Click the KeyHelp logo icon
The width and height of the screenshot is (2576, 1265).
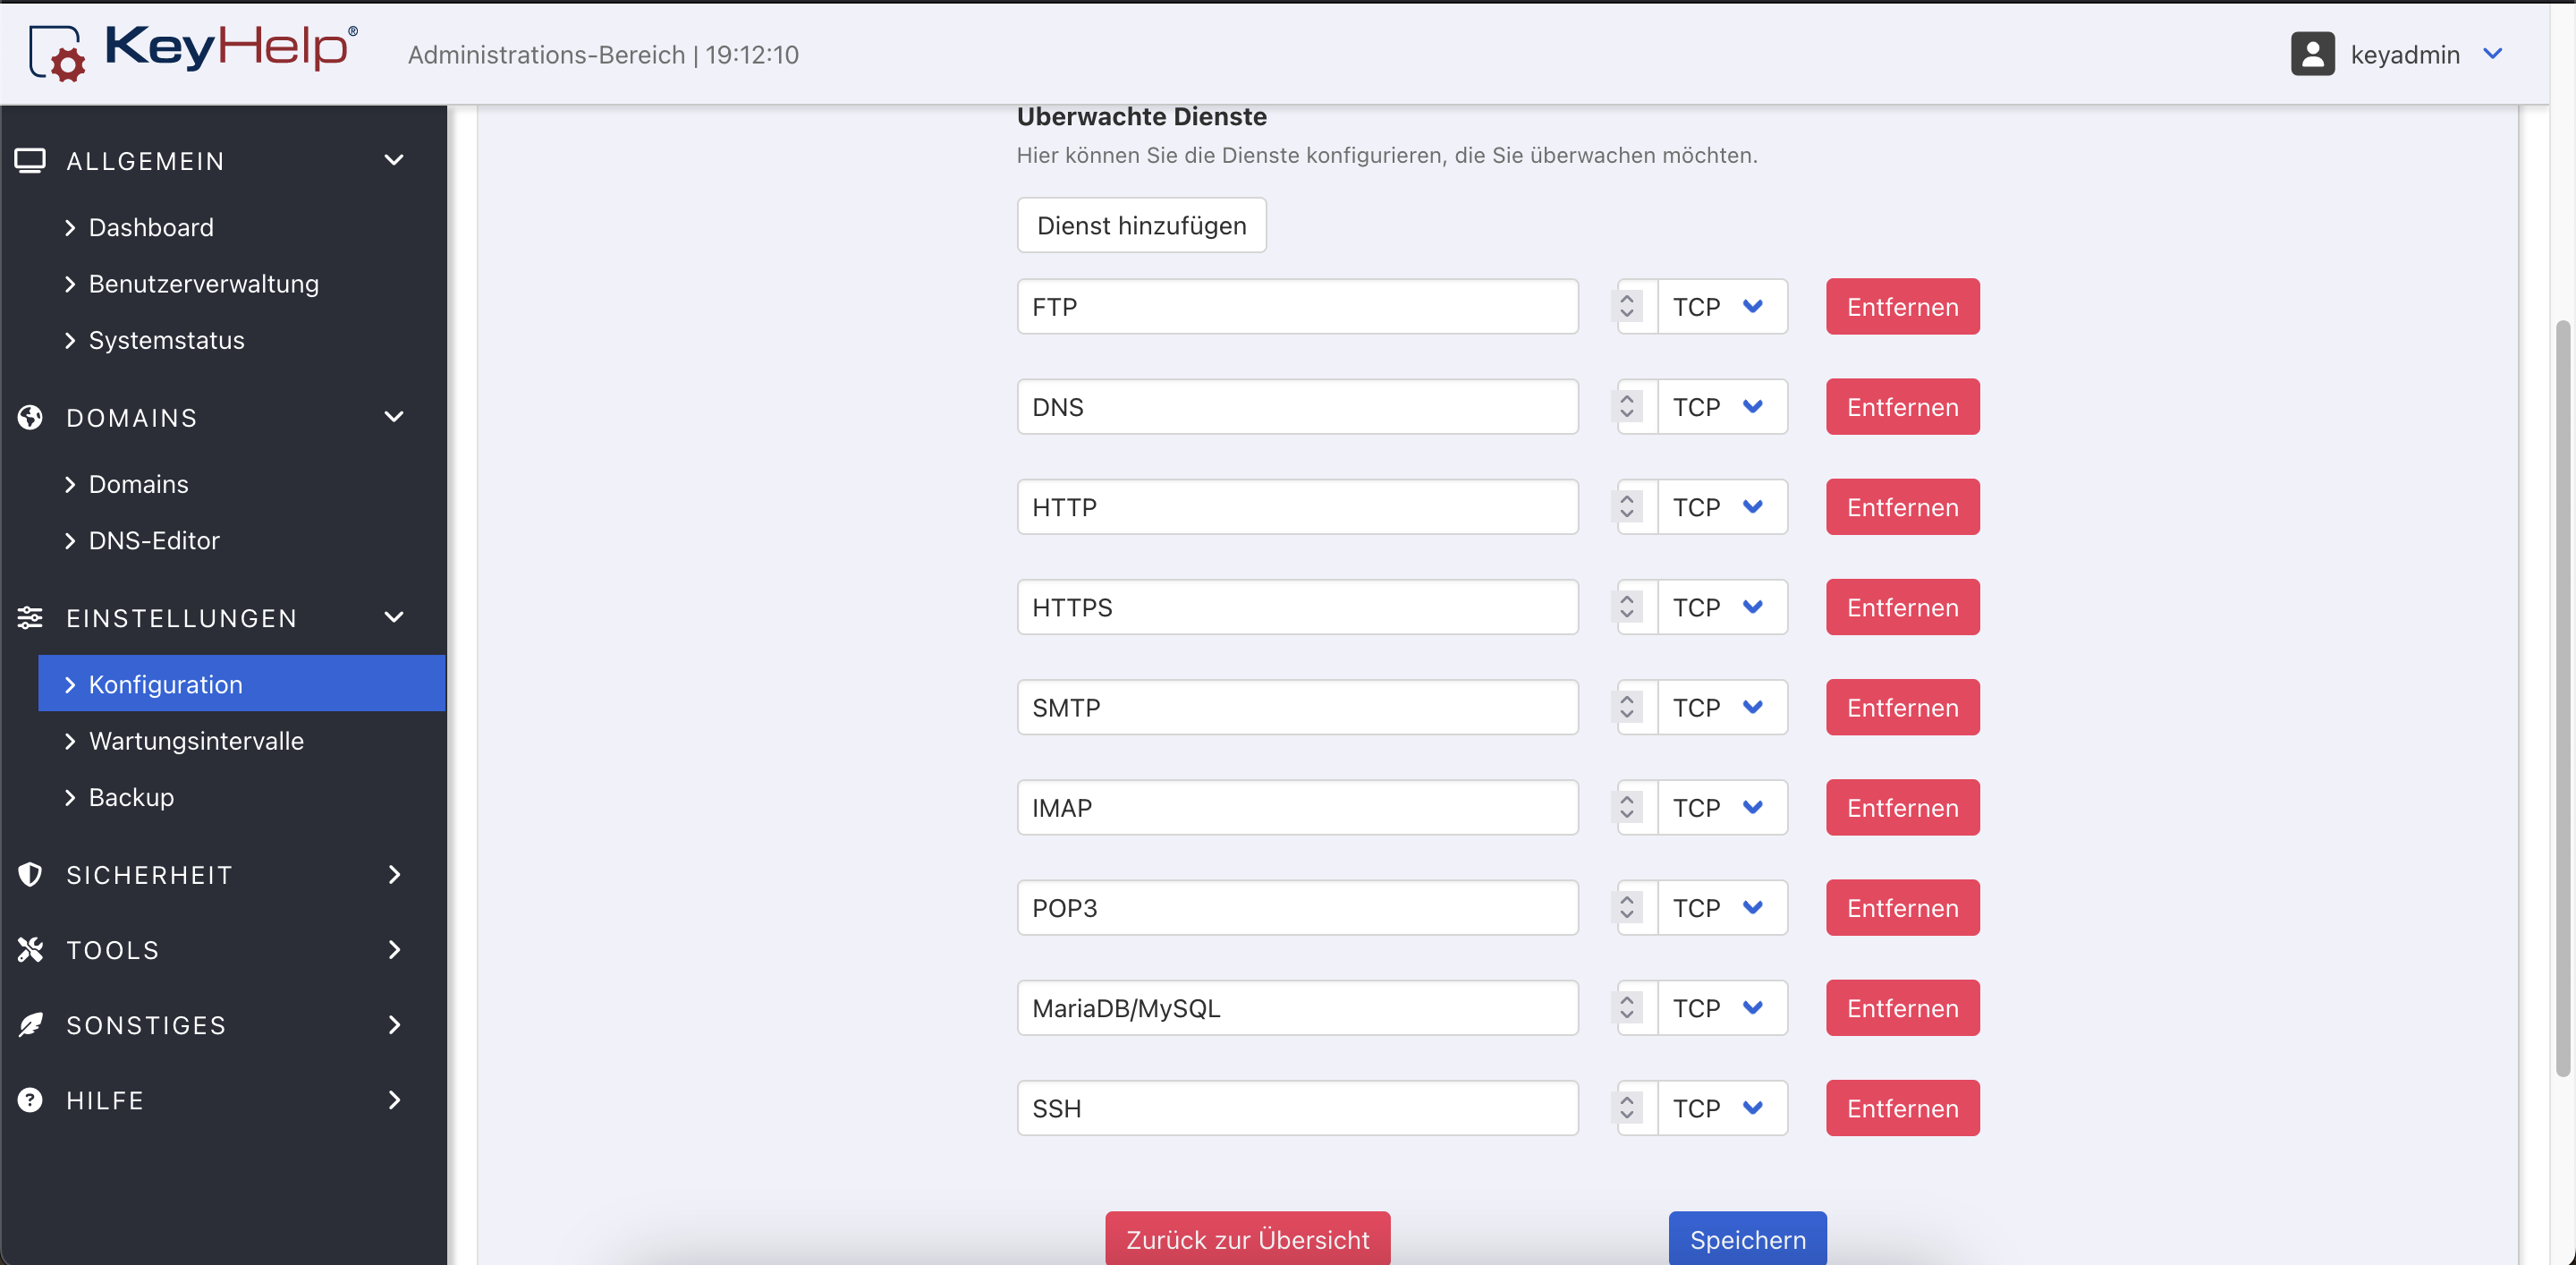[x=56, y=52]
